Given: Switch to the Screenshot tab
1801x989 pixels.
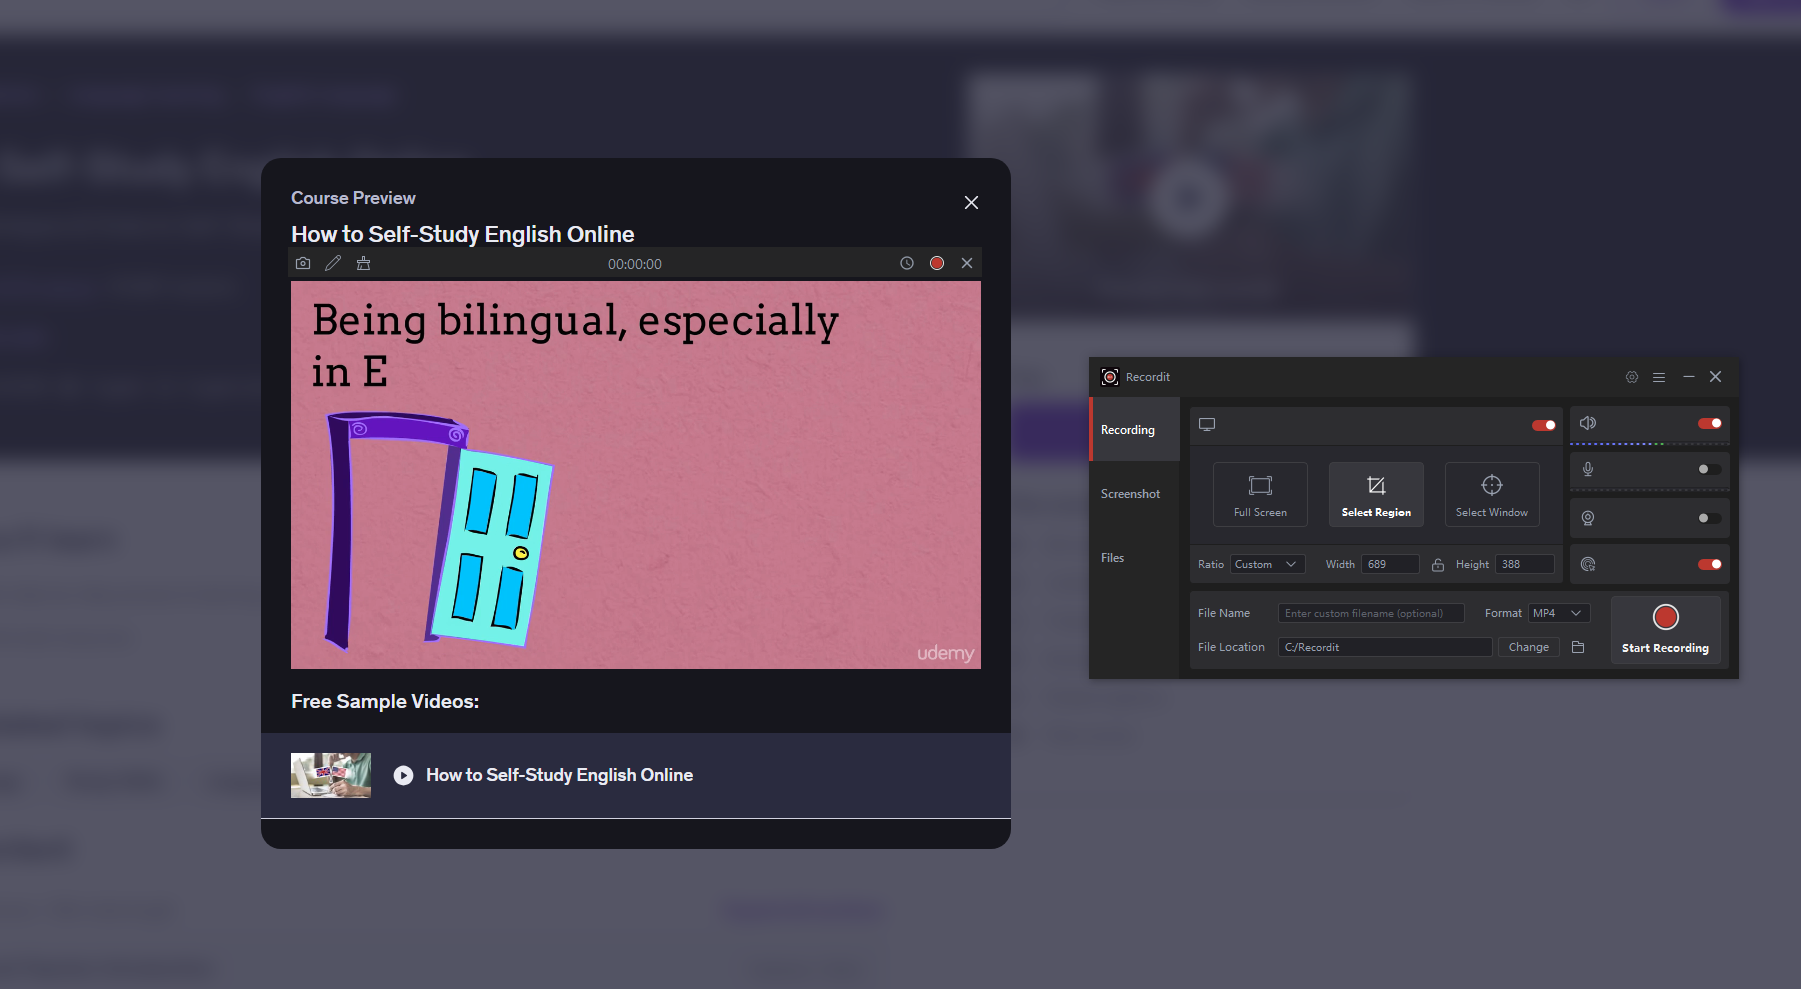Looking at the screenshot, I should [x=1131, y=494].
